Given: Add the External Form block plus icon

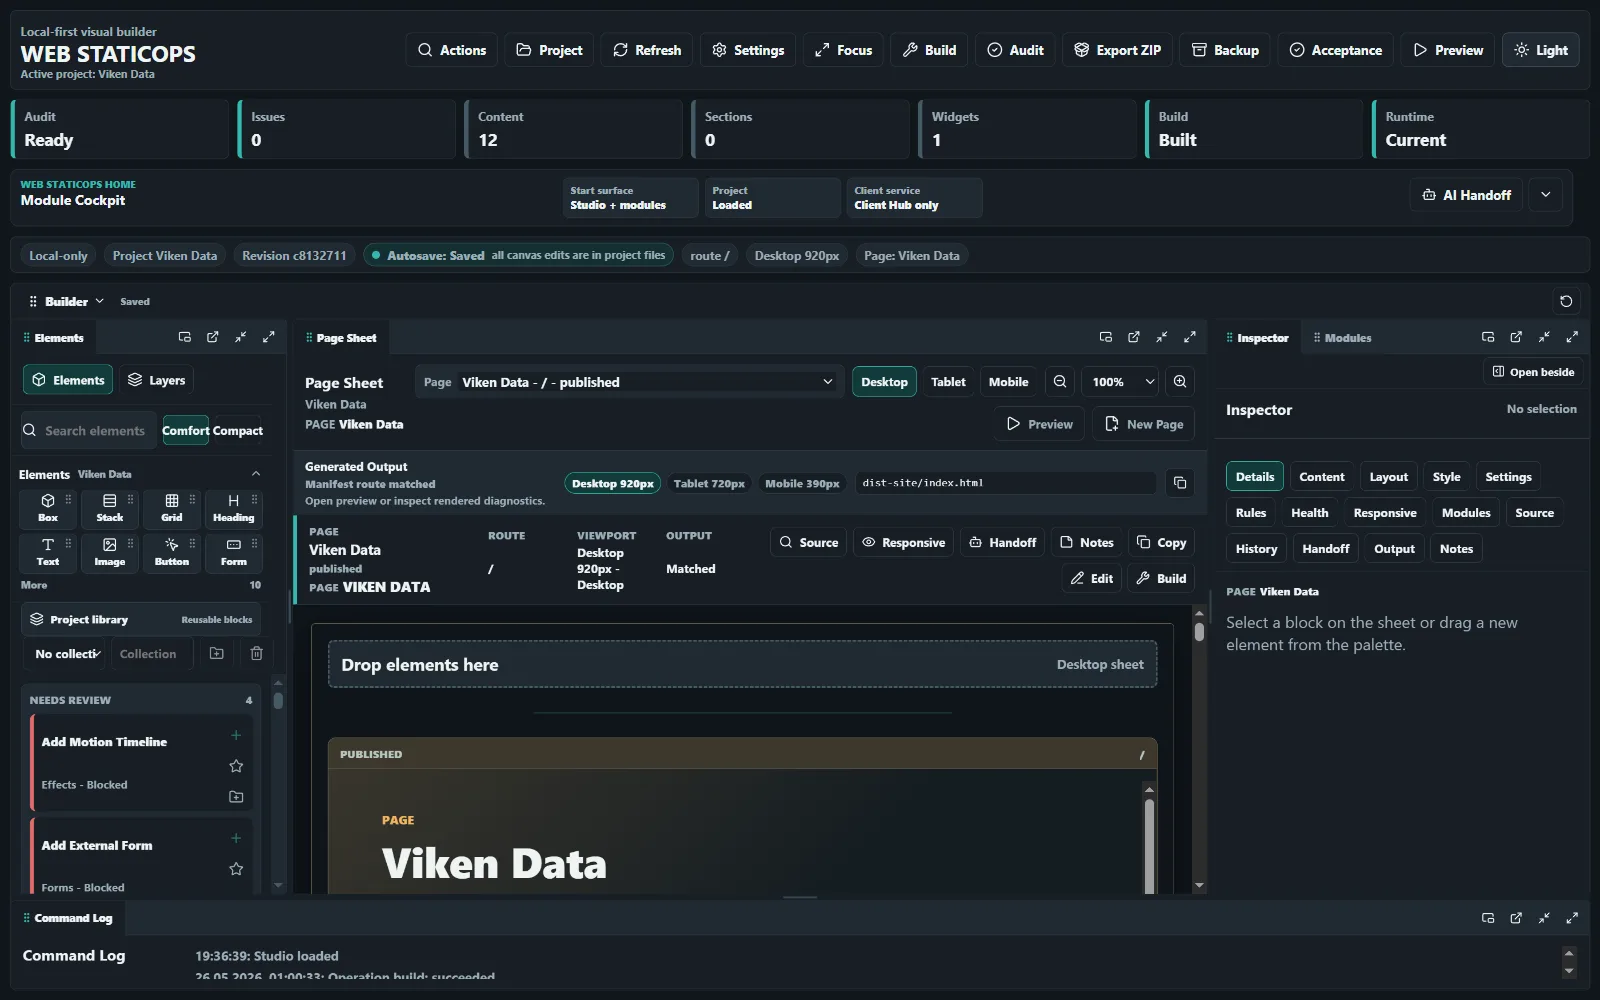Looking at the screenshot, I should point(236,838).
